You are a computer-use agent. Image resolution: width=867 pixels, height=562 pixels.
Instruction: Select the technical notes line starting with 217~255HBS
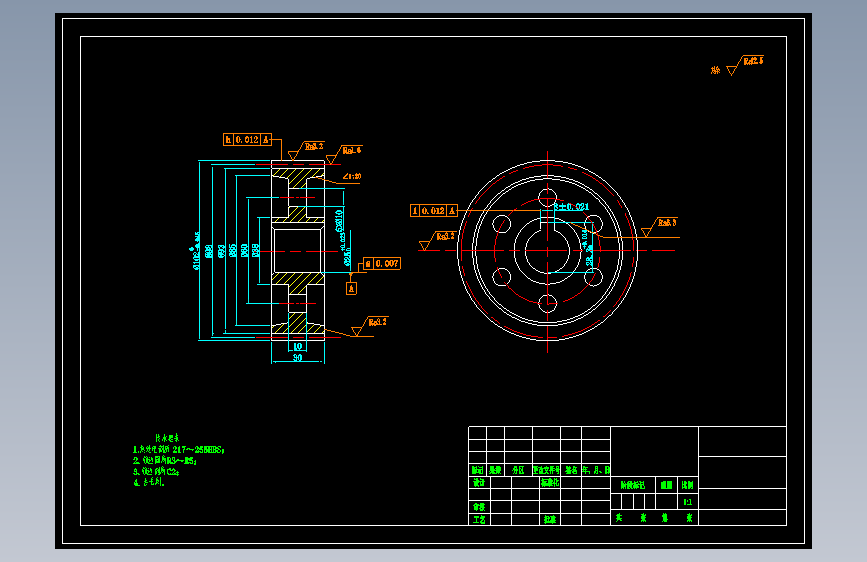tap(179, 450)
